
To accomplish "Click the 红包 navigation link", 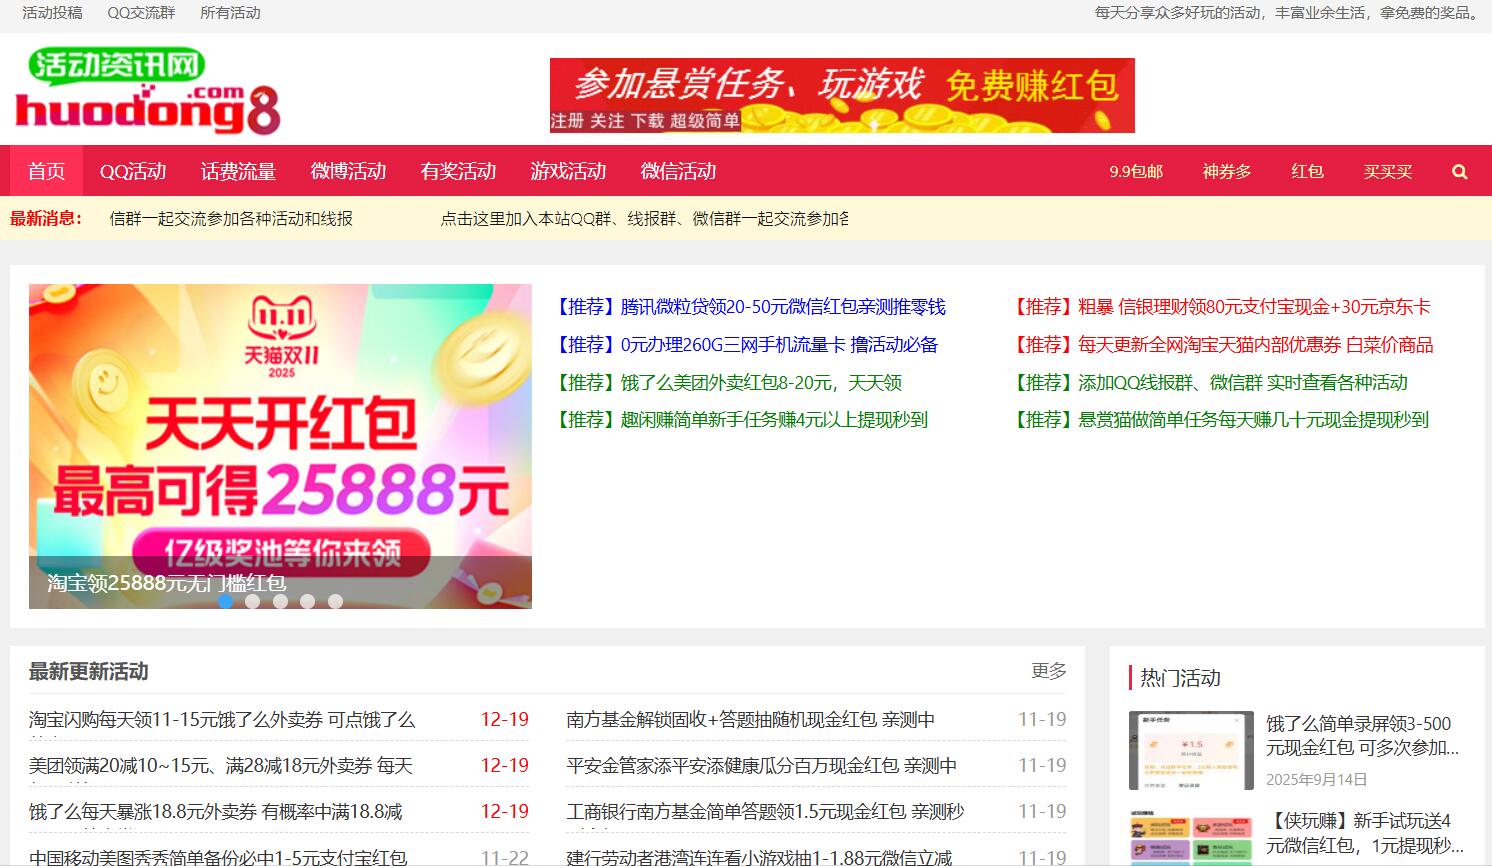I will pyautogui.click(x=1306, y=171).
